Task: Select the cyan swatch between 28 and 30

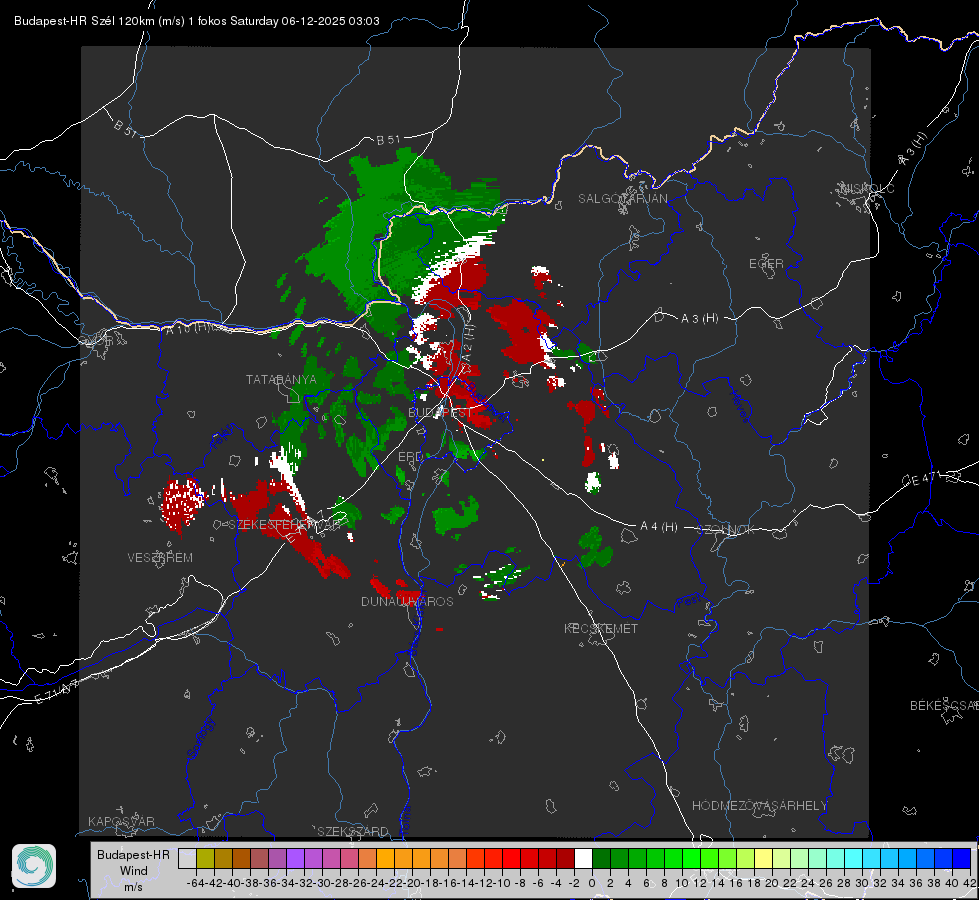Action: [854, 859]
